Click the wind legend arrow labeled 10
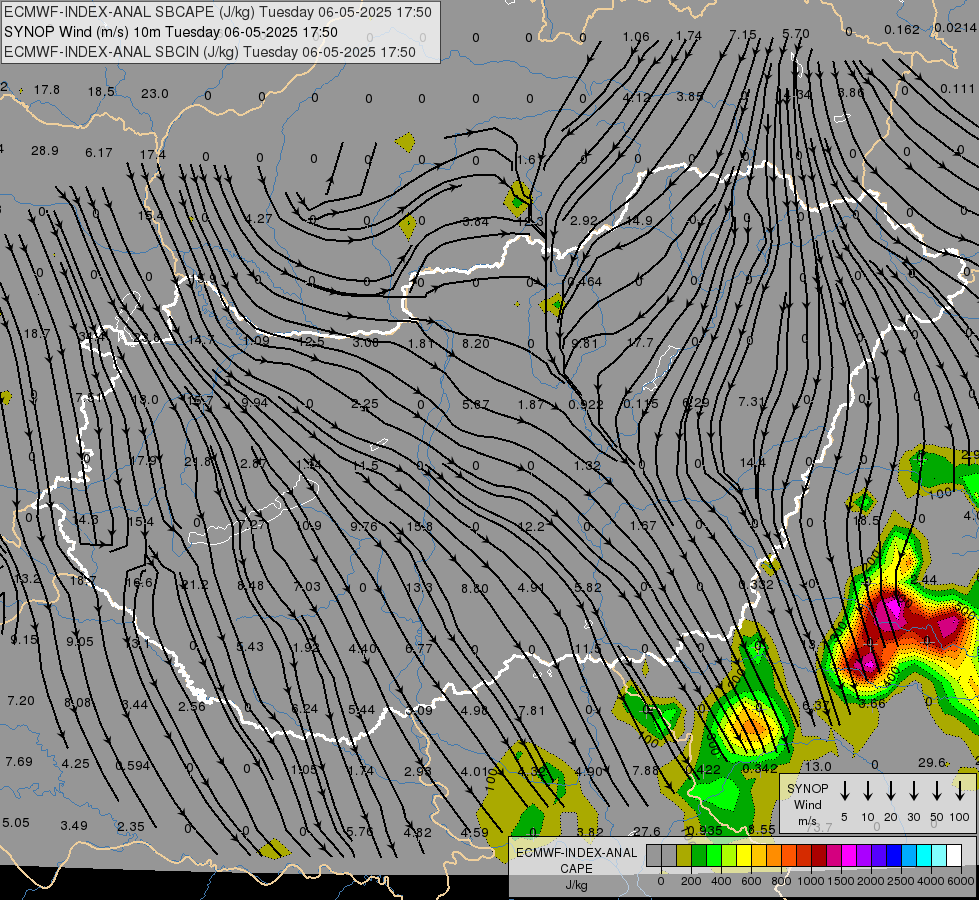 pyautogui.click(x=867, y=791)
